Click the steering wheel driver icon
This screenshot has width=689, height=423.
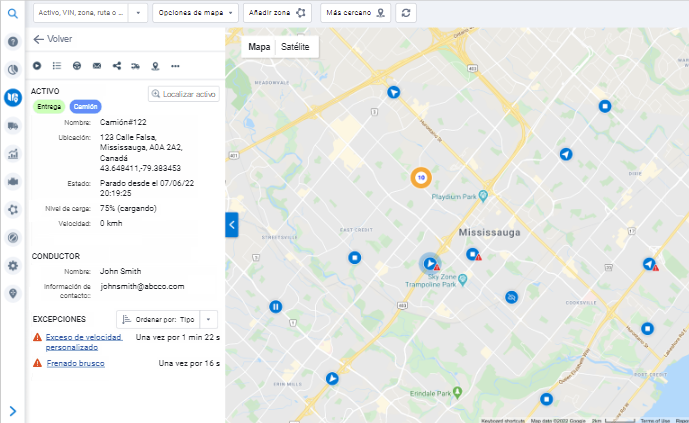tap(77, 66)
